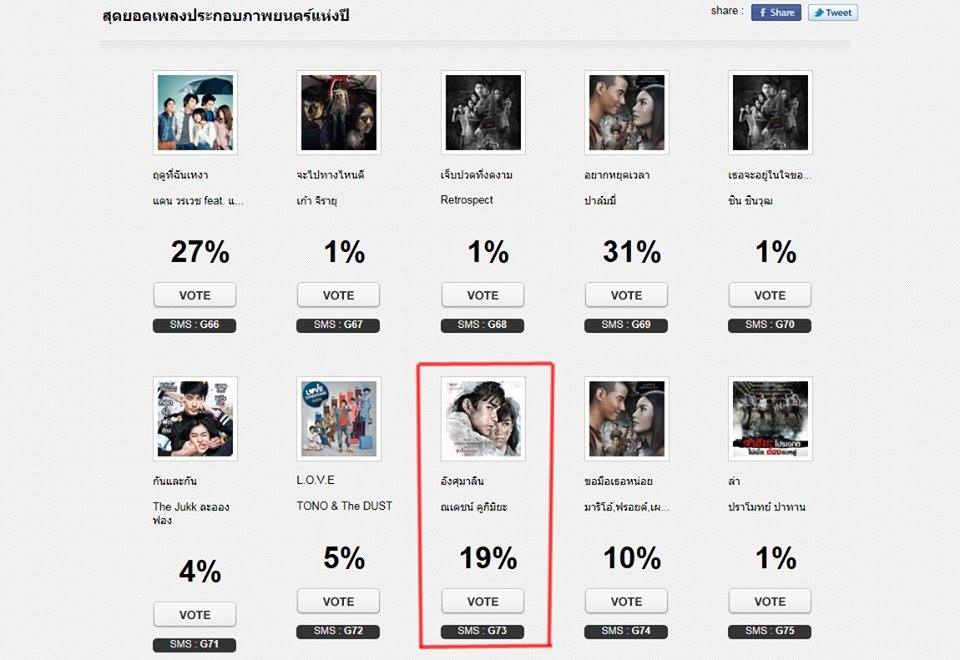960x660 pixels.
Task: Click VOTE above SMS : G70
Action: click(x=770, y=295)
